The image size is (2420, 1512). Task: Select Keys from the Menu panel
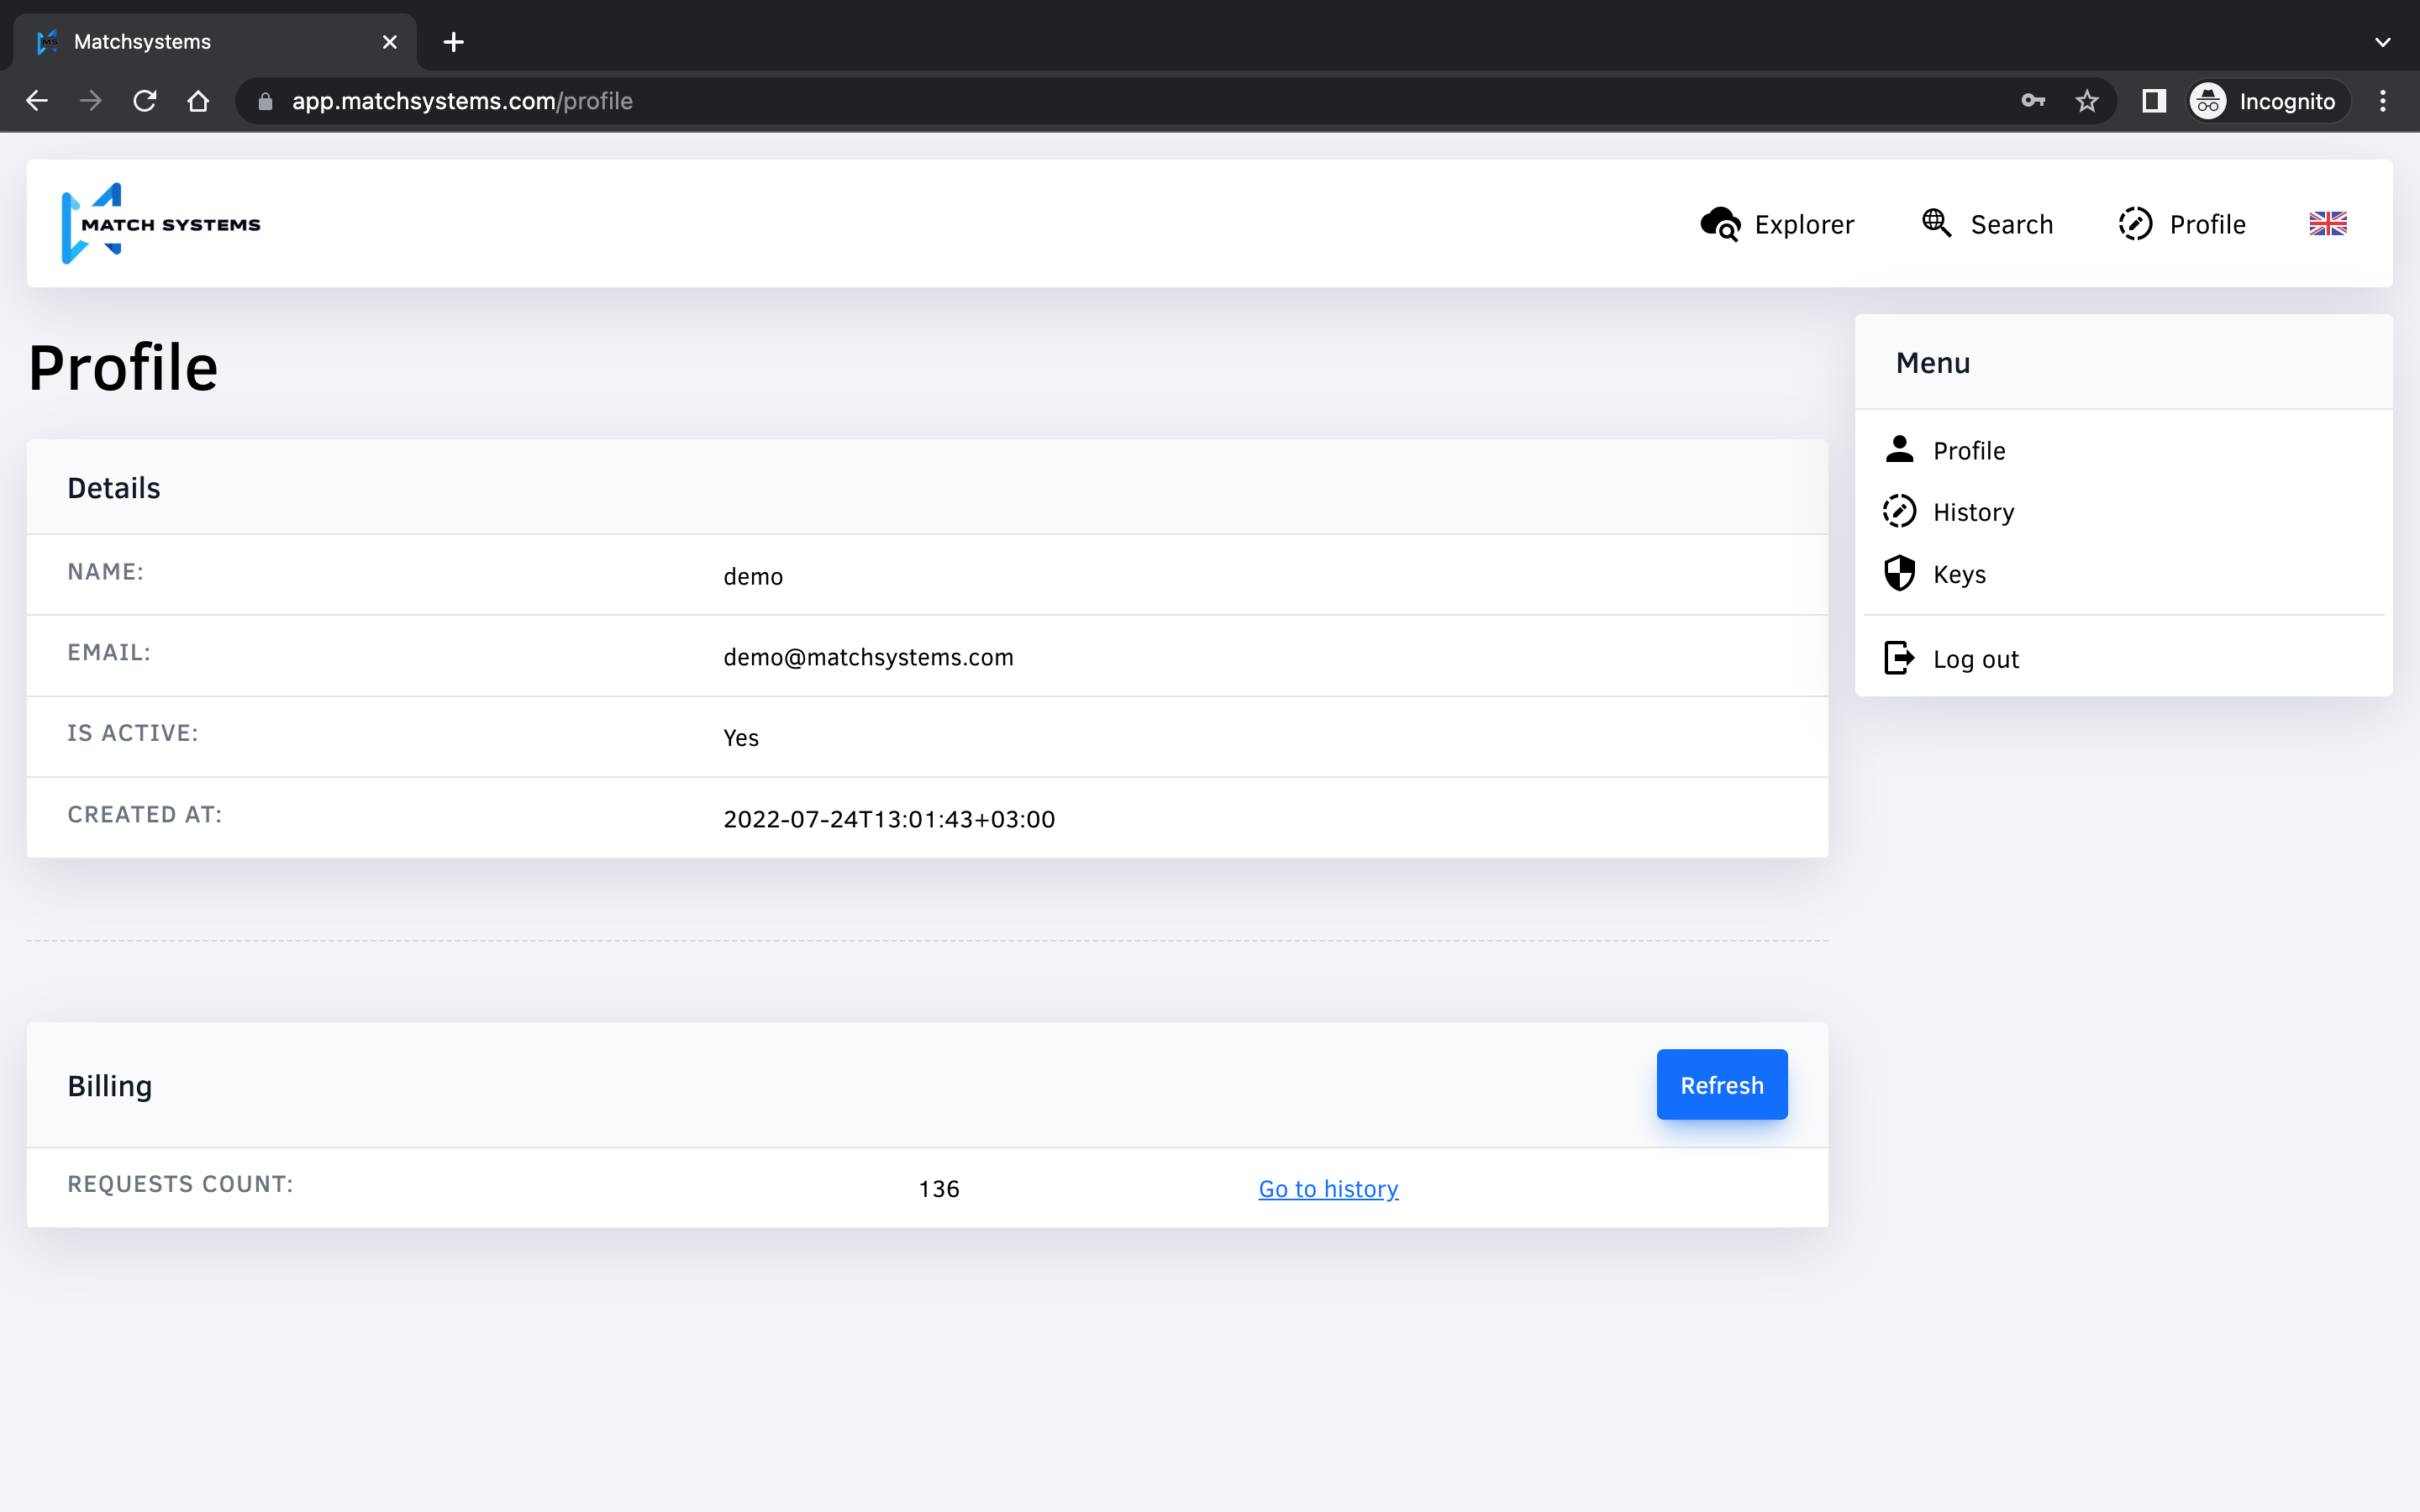point(1959,574)
